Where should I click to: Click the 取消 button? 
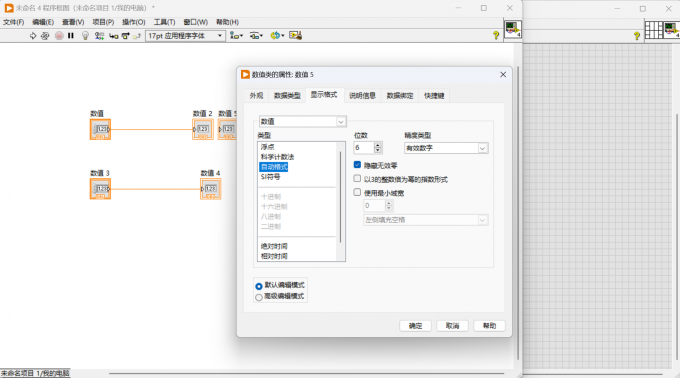[x=452, y=326]
